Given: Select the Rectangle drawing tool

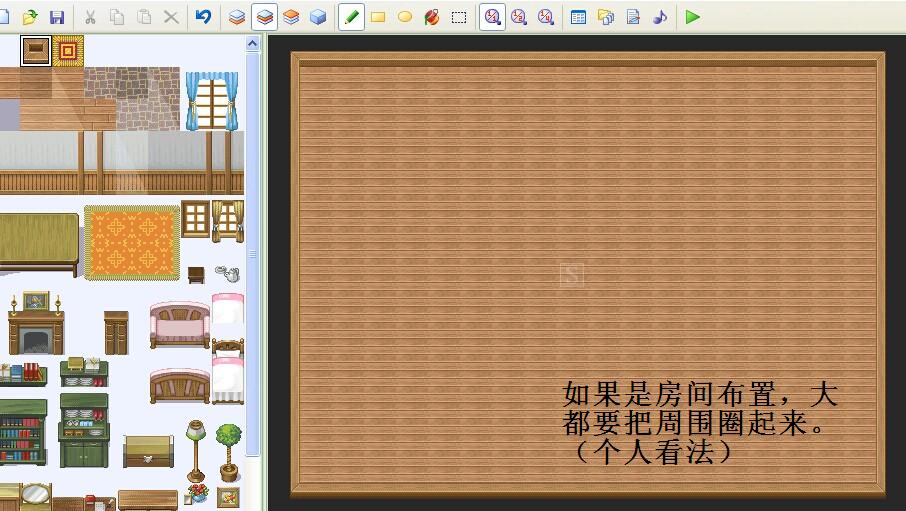Looking at the screenshot, I should click(378, 17).
